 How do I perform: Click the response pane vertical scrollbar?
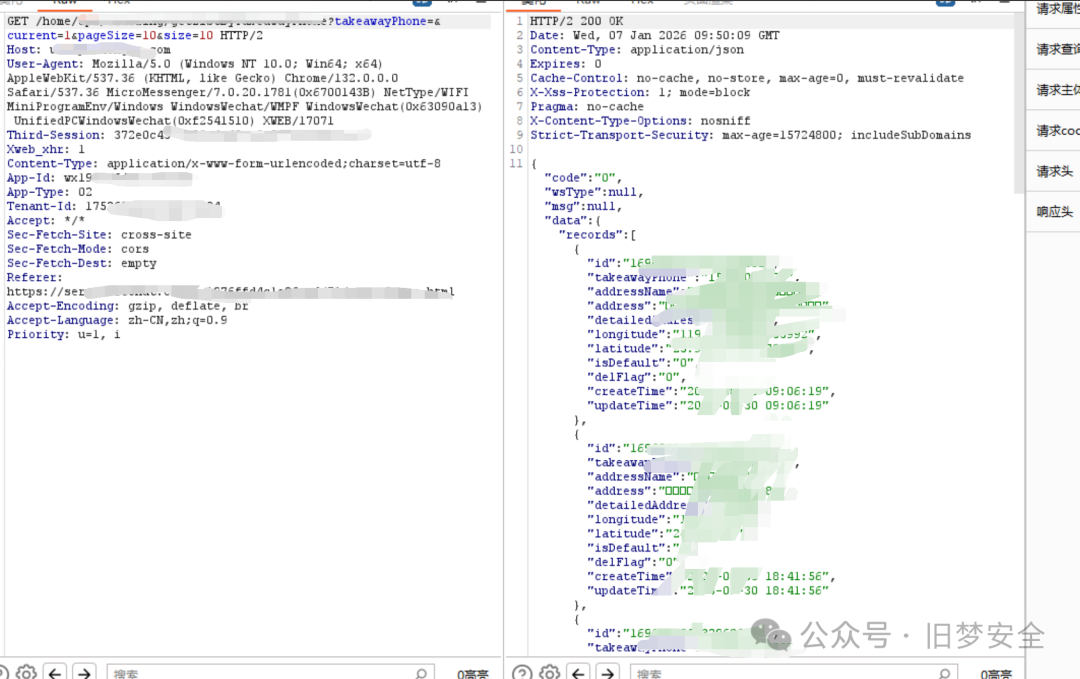pos(1019,103)
